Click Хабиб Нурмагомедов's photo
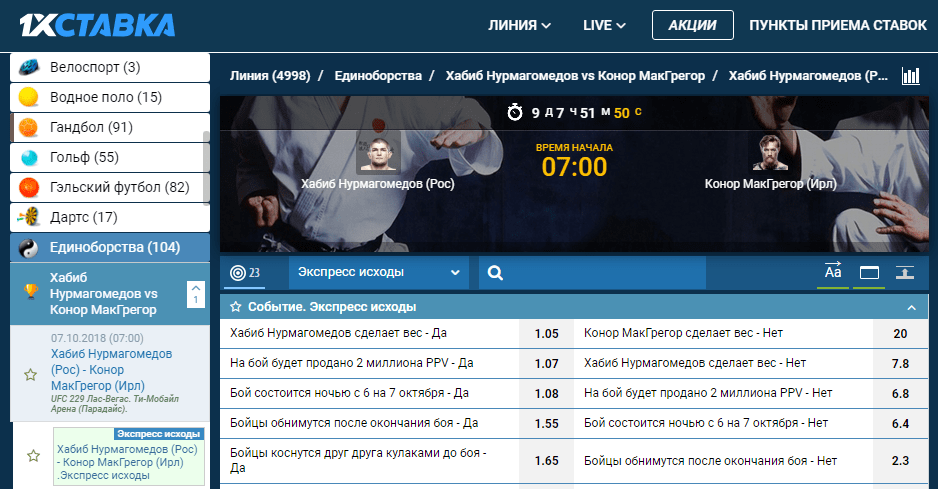Screen dimensions: 938x489 click(378, 153)
